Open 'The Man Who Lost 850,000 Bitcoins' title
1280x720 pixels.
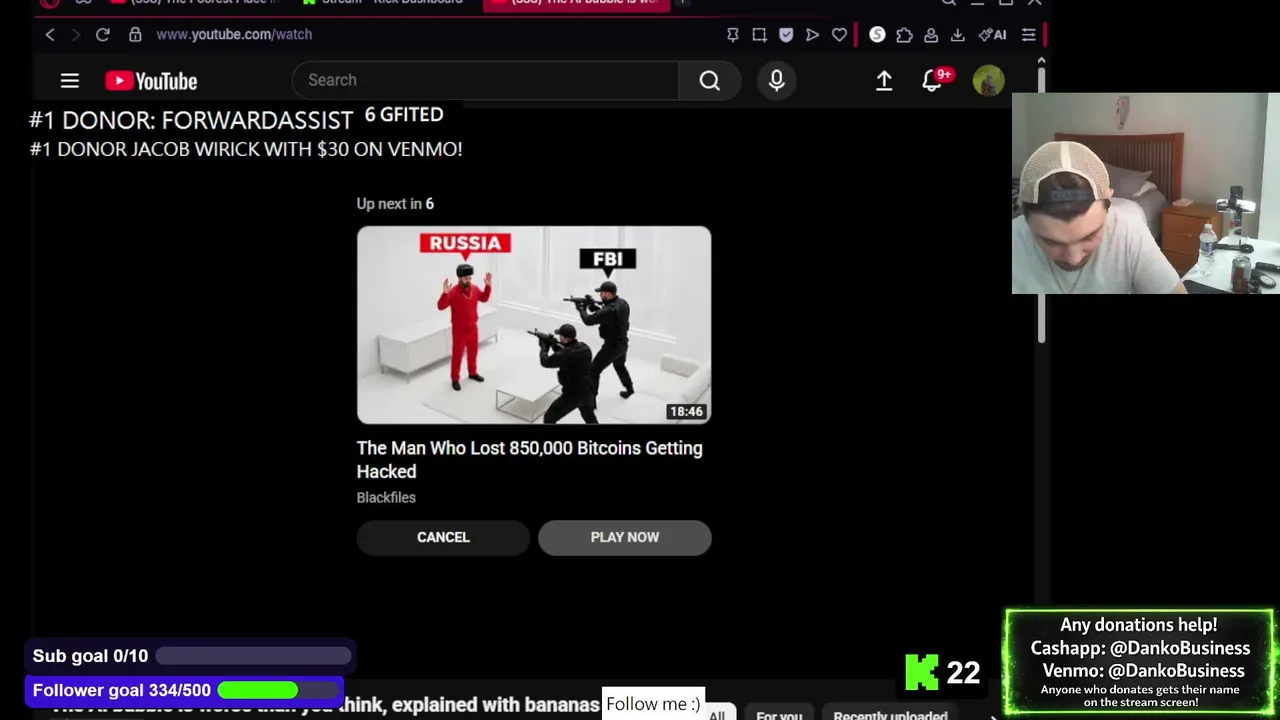[x=530, y=460]
